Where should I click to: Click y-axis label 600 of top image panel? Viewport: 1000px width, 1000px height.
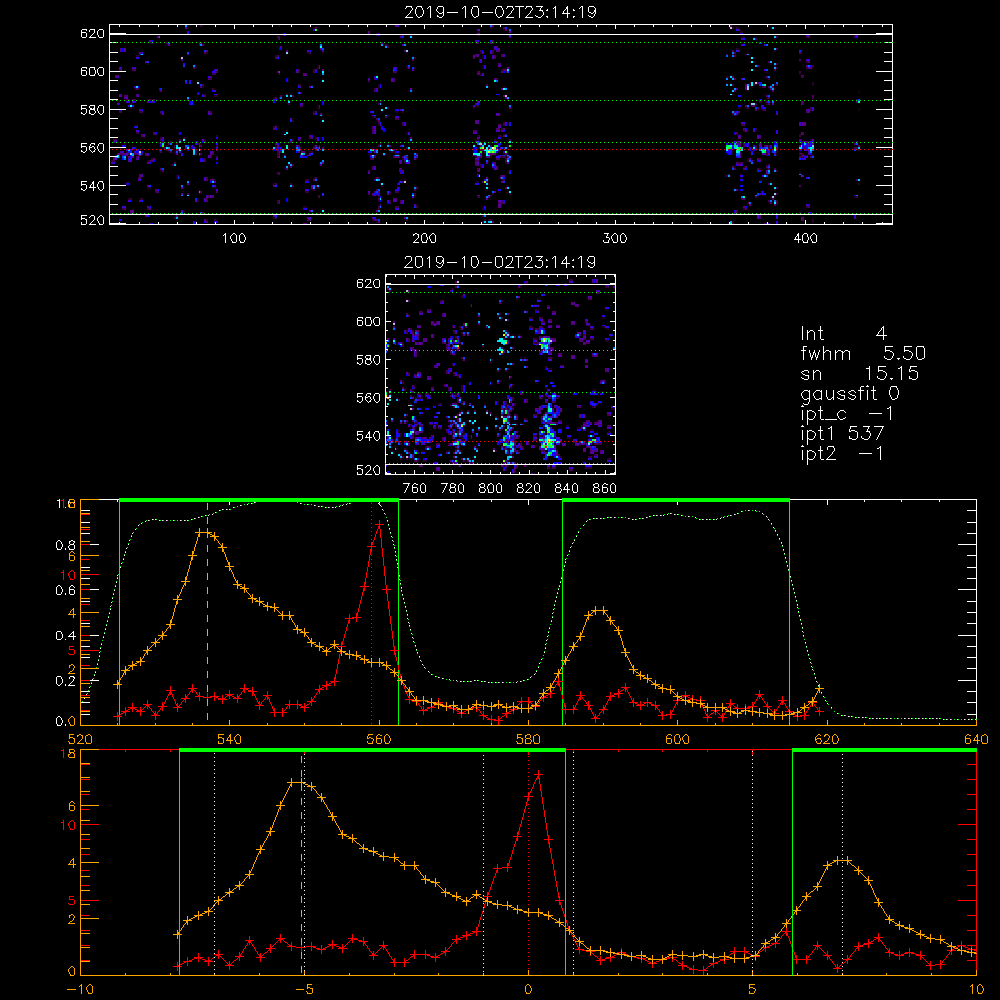(92, 71)
